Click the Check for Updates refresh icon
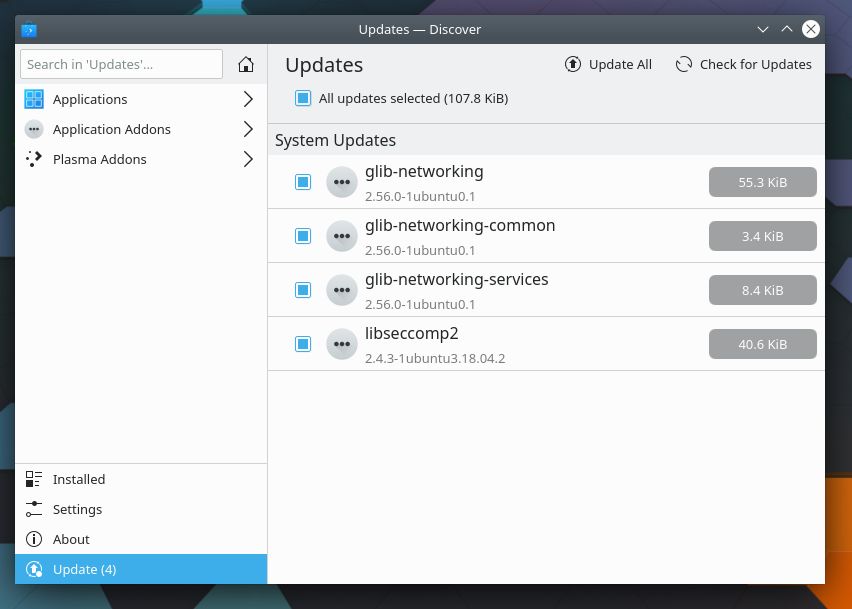The width and height of the screenshot is (852, 609). [x=684, y=65]
